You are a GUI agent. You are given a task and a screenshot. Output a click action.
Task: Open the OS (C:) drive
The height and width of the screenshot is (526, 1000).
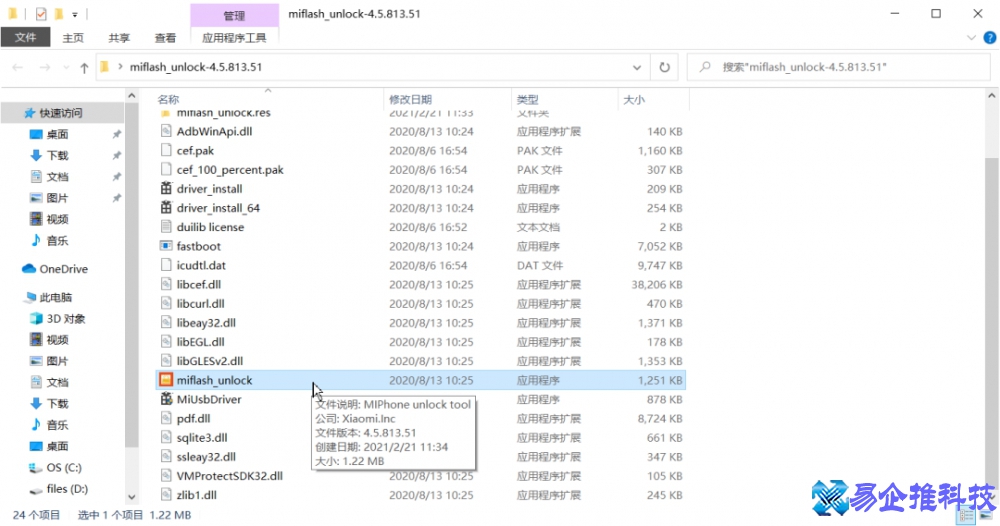pos(55,467)
